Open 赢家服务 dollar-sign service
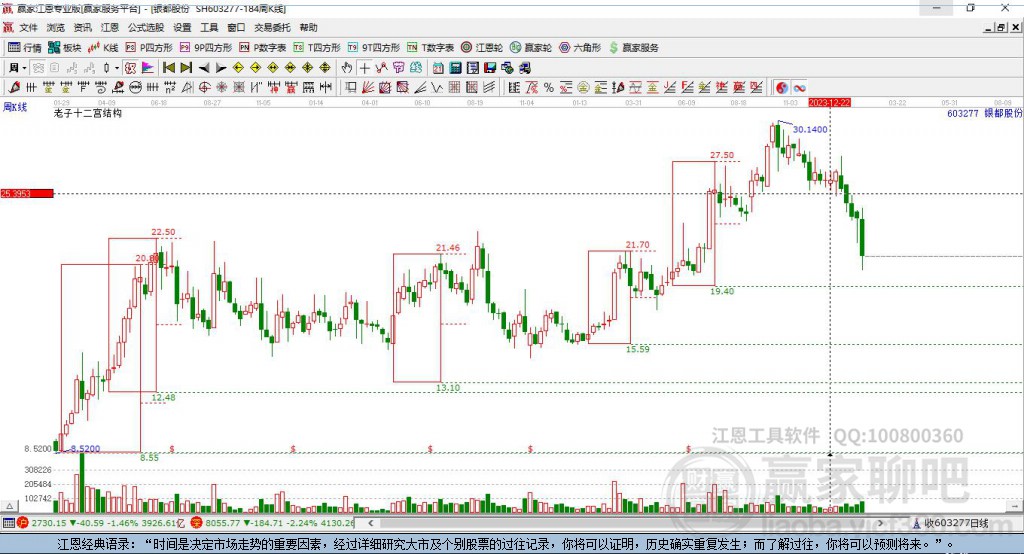The width and height of the screenshot is (1024, 554). 633,48
